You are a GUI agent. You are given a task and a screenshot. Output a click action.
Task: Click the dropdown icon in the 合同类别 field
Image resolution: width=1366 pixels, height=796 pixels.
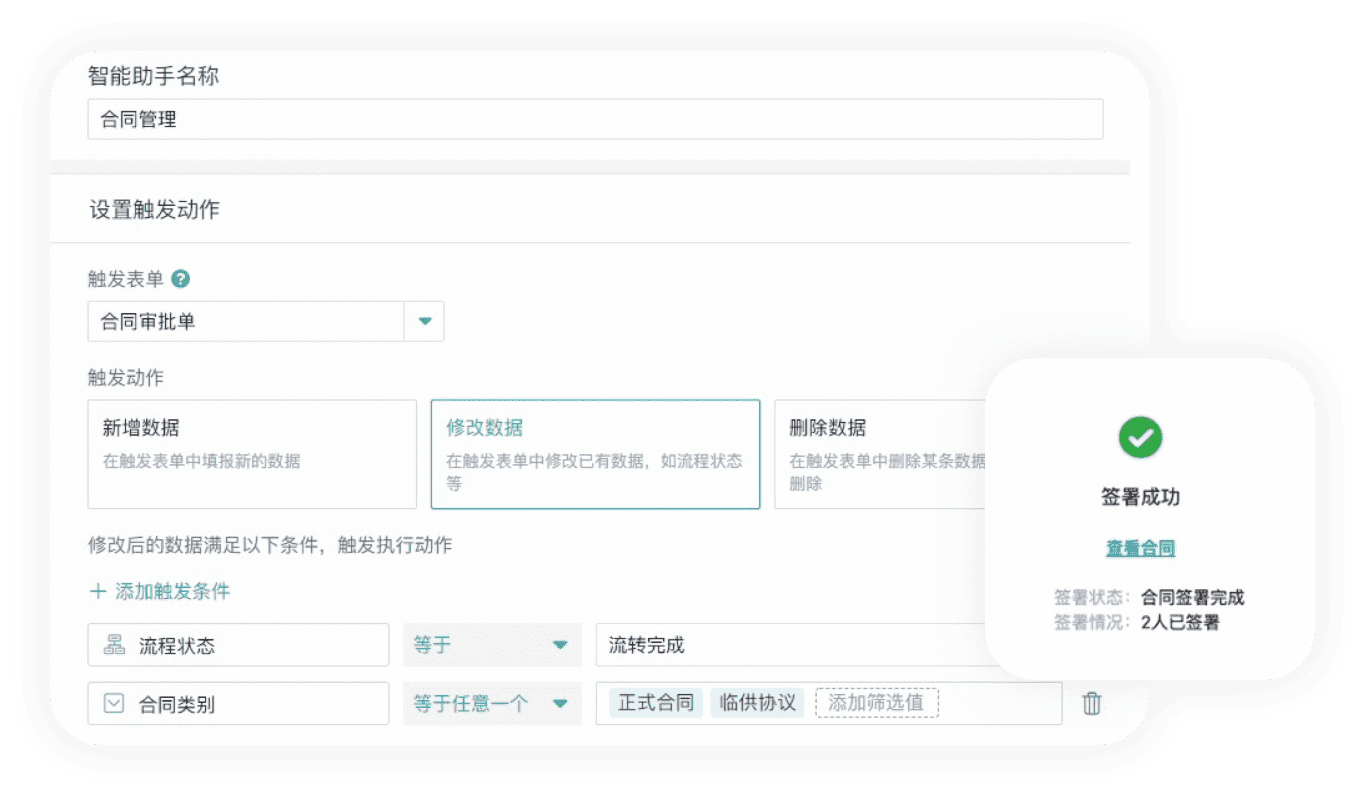[114, 704]
